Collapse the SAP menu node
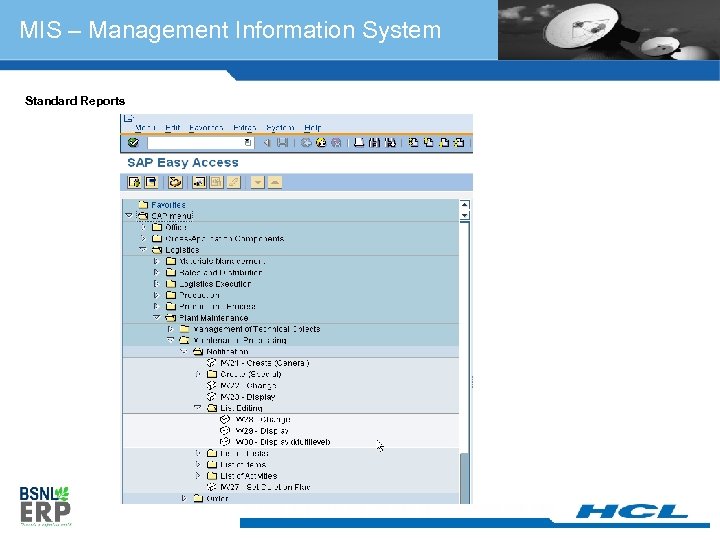 tap(129, 215)
